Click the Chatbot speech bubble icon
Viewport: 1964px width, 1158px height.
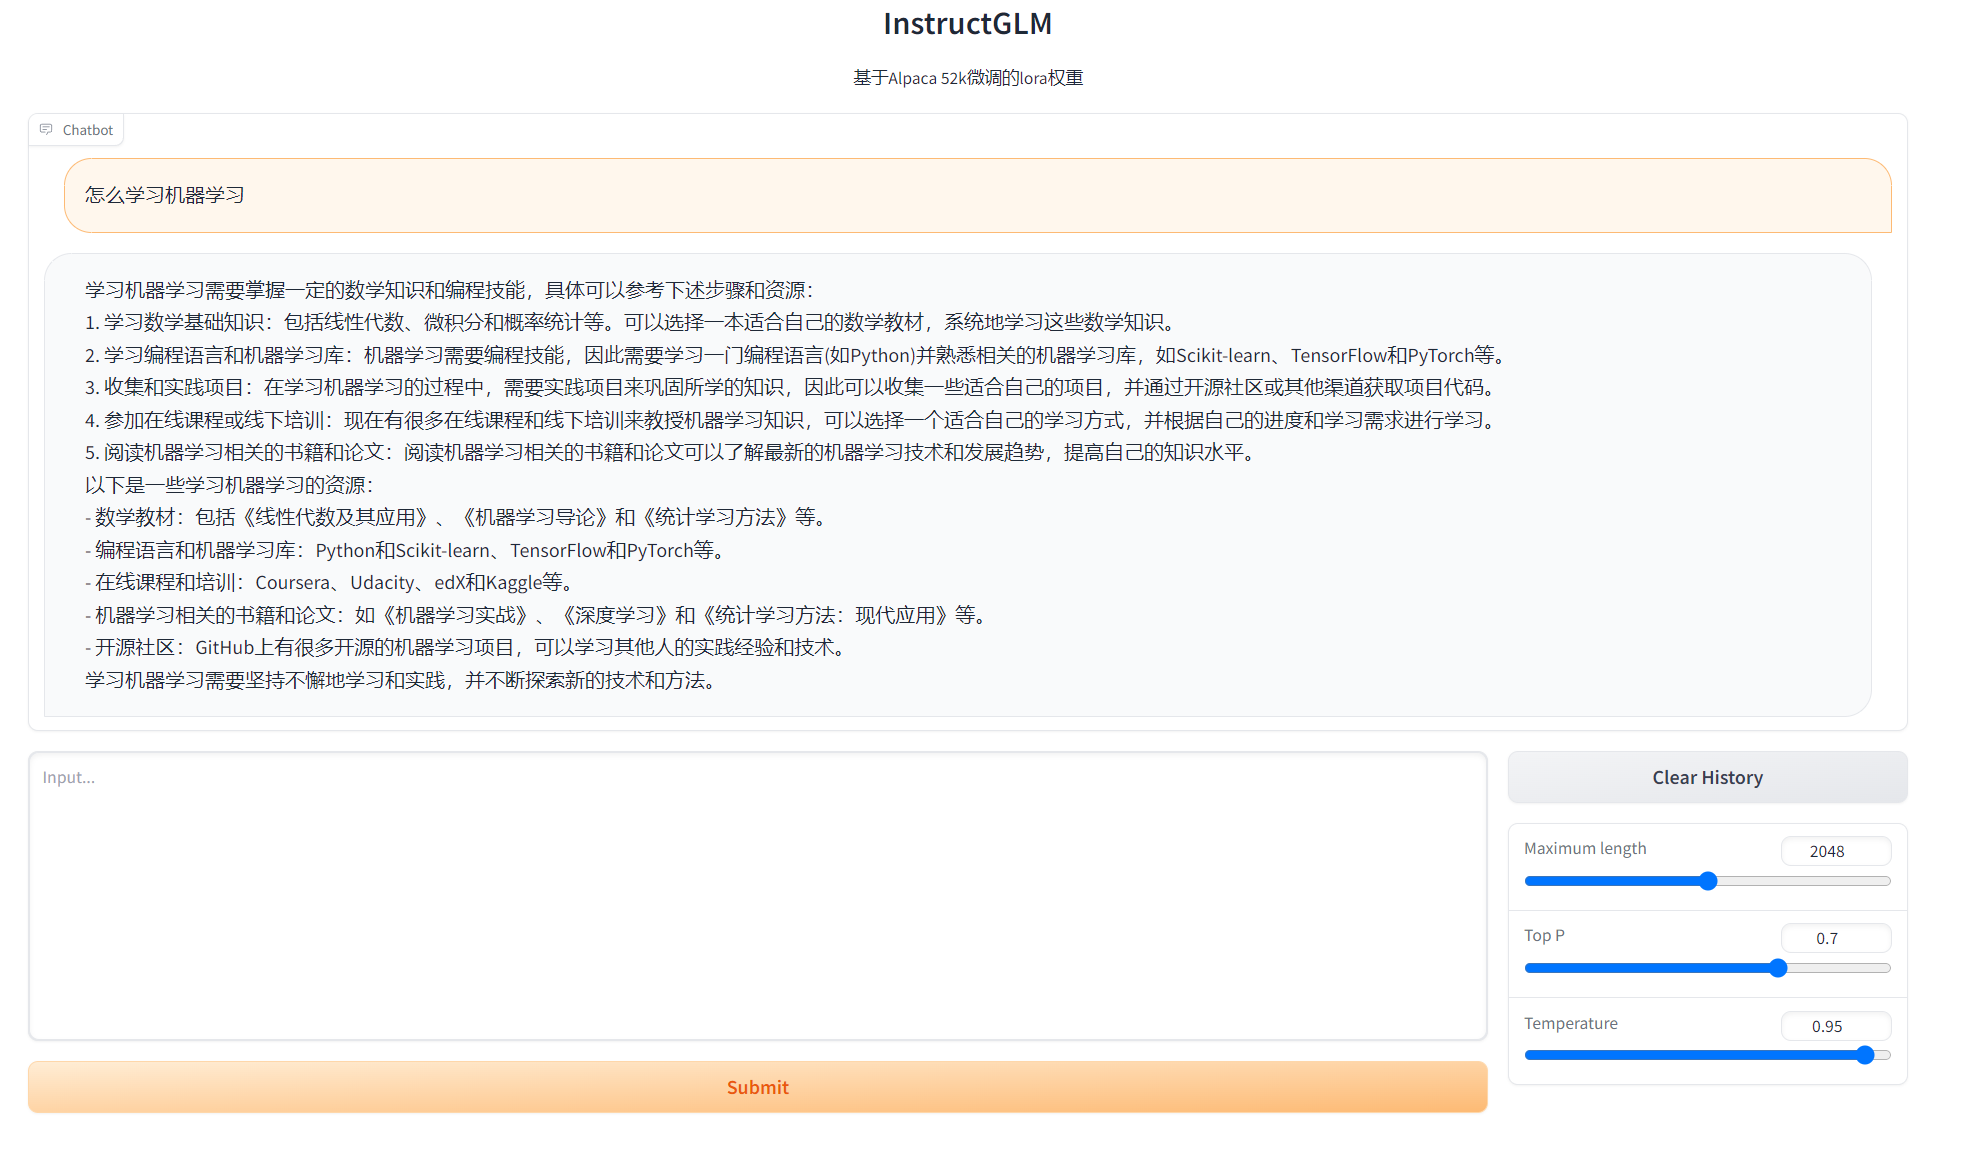tap(46, 130)
